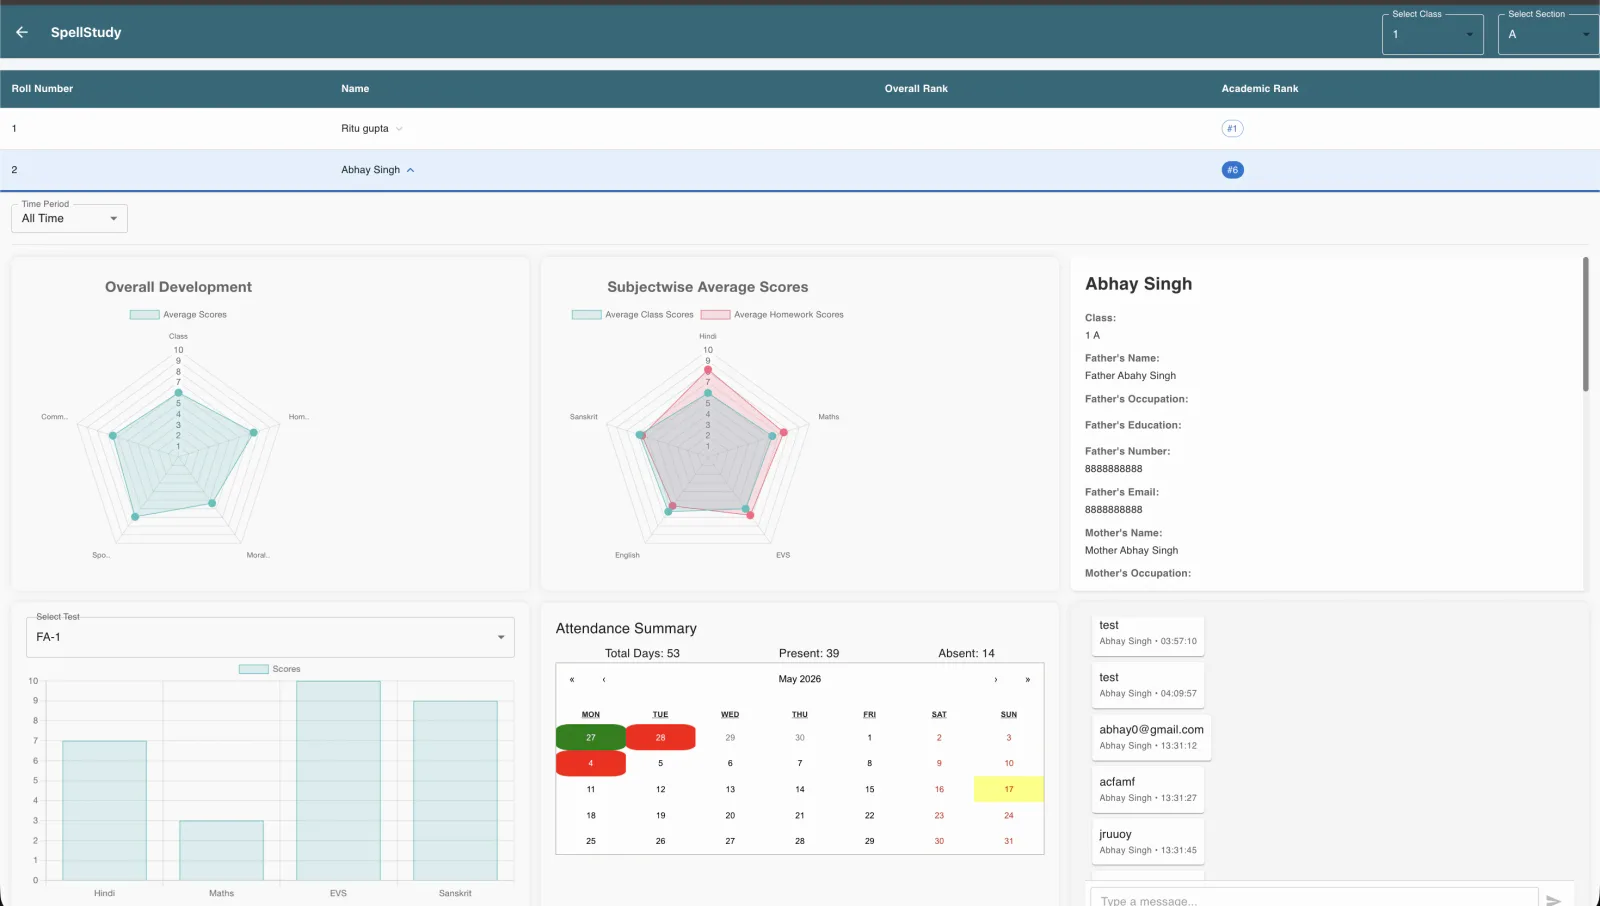1600x906 pixels.
Task: Select the red day 4 in calendar
Action: [591, 763]
